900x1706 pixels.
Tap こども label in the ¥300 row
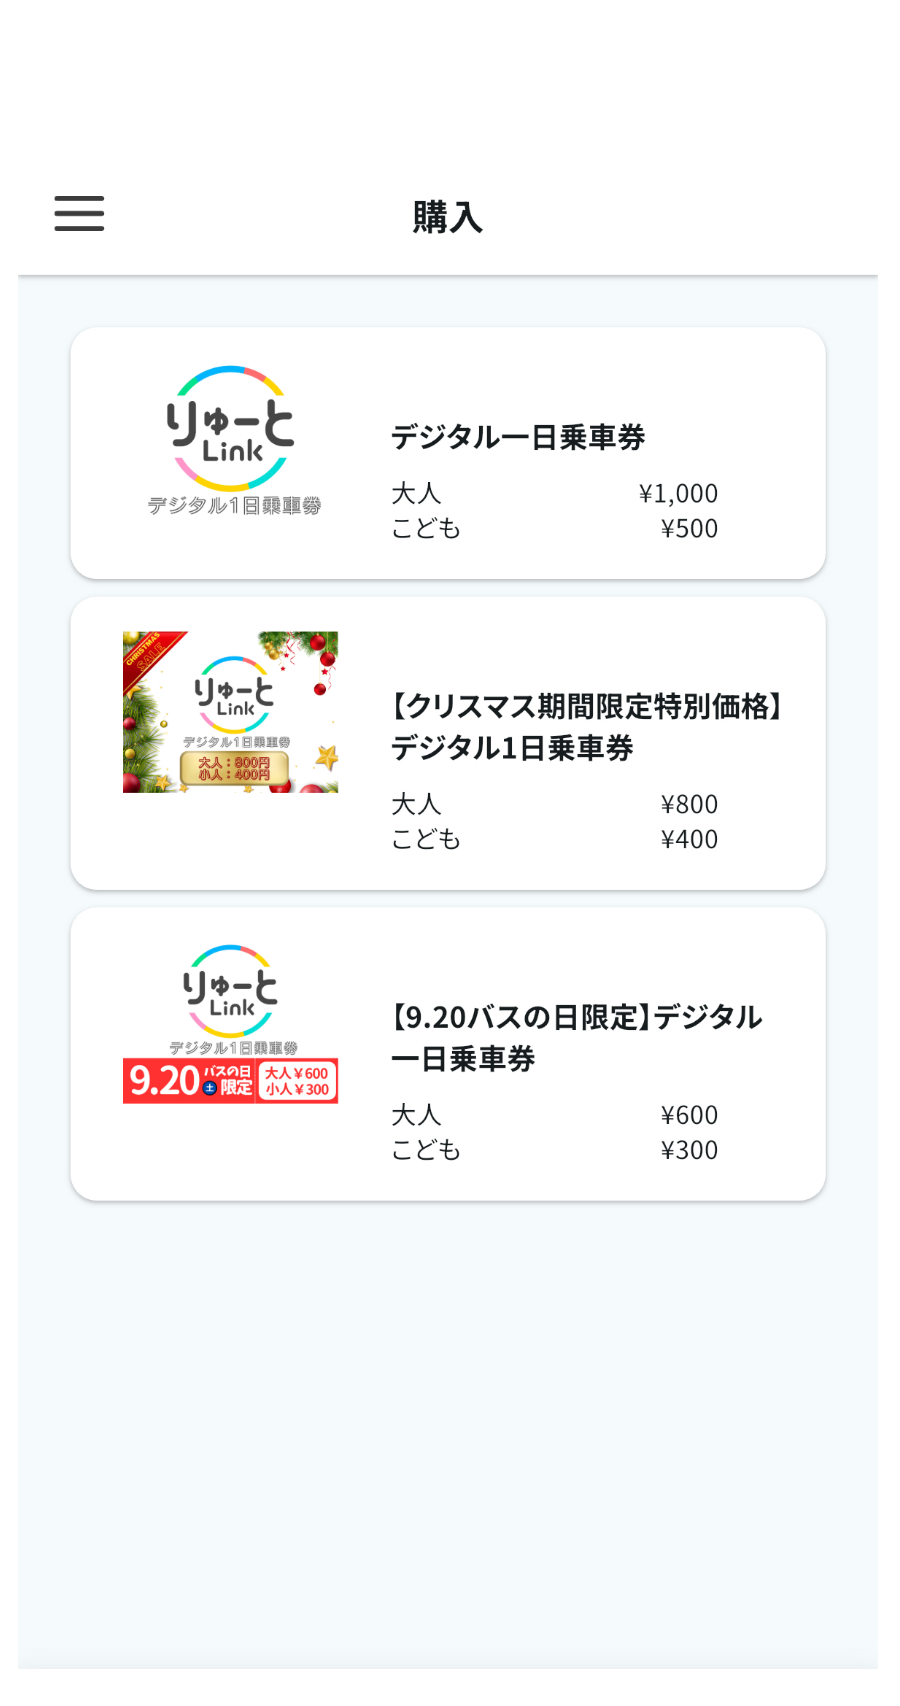(426, 1151)
